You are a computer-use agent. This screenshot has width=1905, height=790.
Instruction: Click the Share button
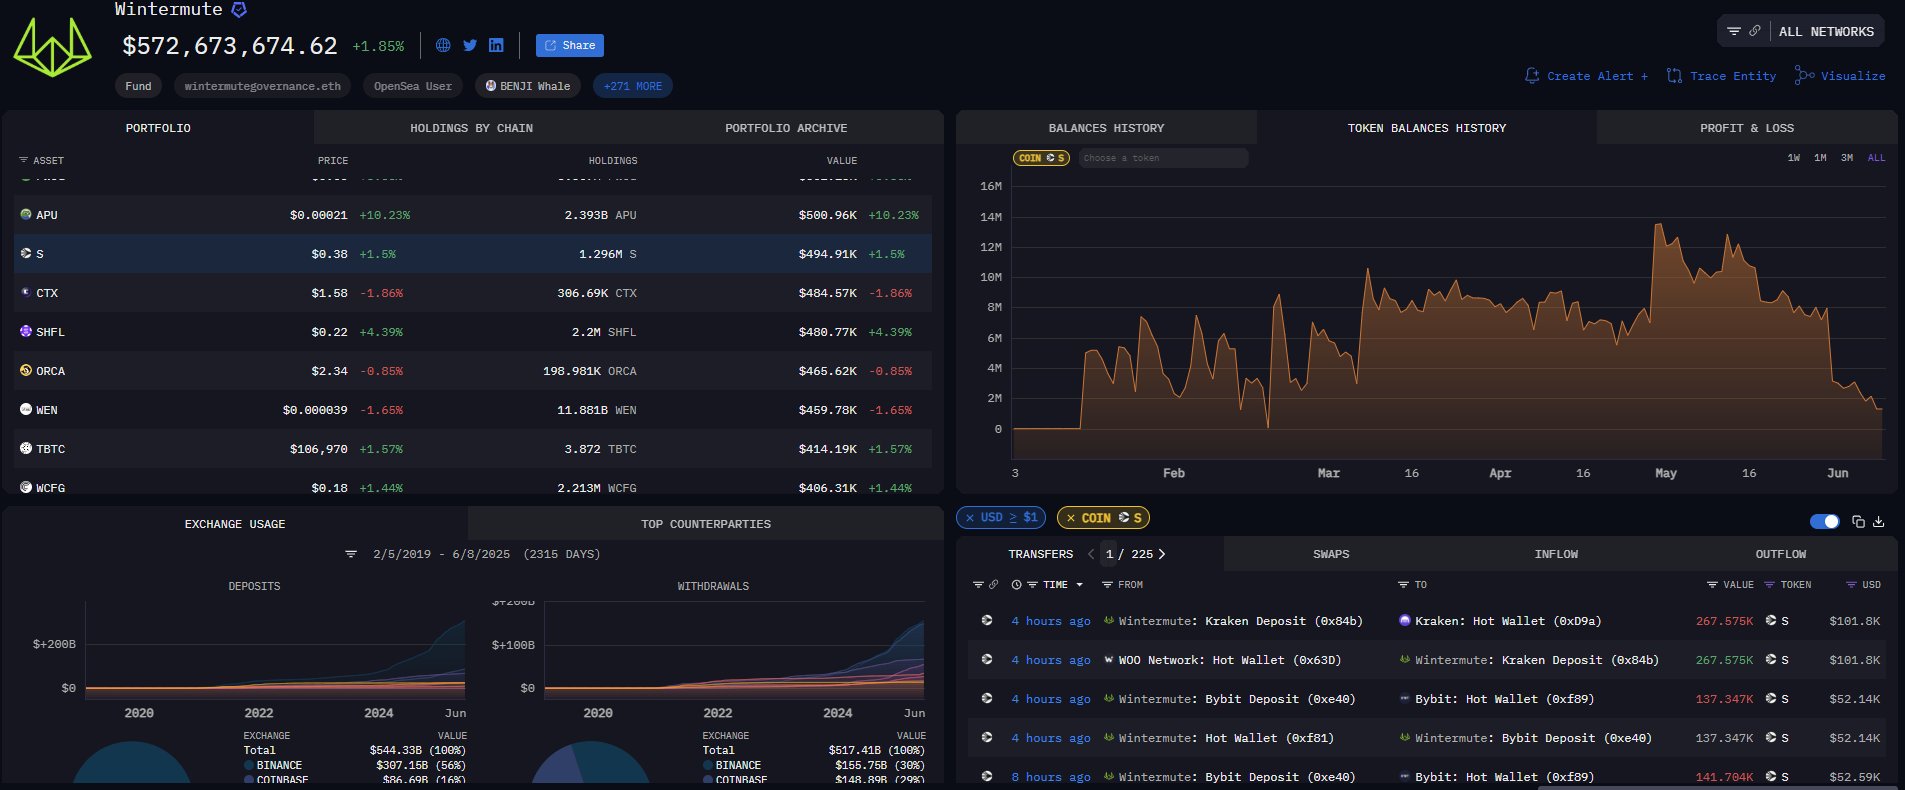(x=570, y=45)
